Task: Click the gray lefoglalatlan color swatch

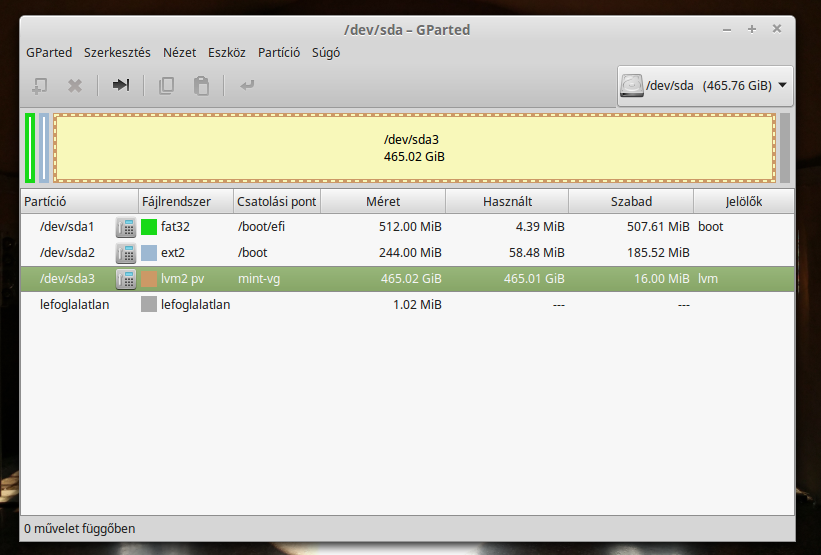Action: pyautogui.click(x=149, y=305)
